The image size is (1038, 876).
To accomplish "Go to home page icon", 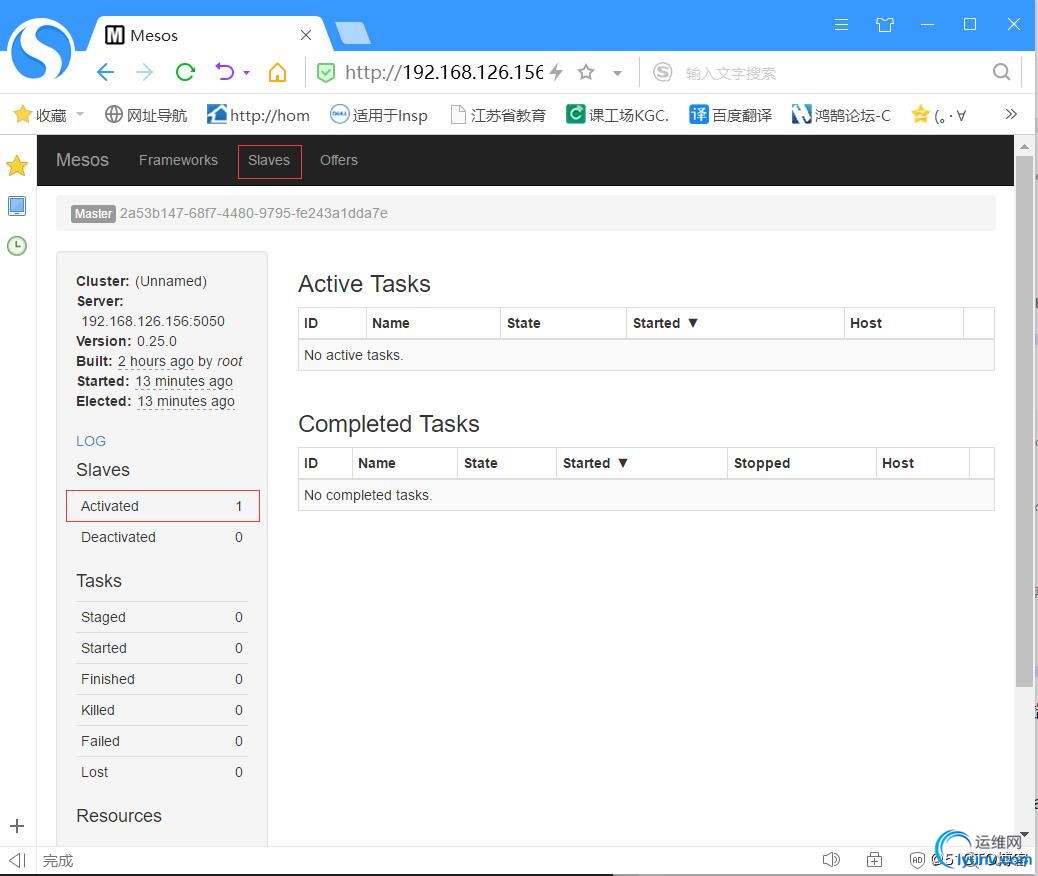I will [277, 72].
